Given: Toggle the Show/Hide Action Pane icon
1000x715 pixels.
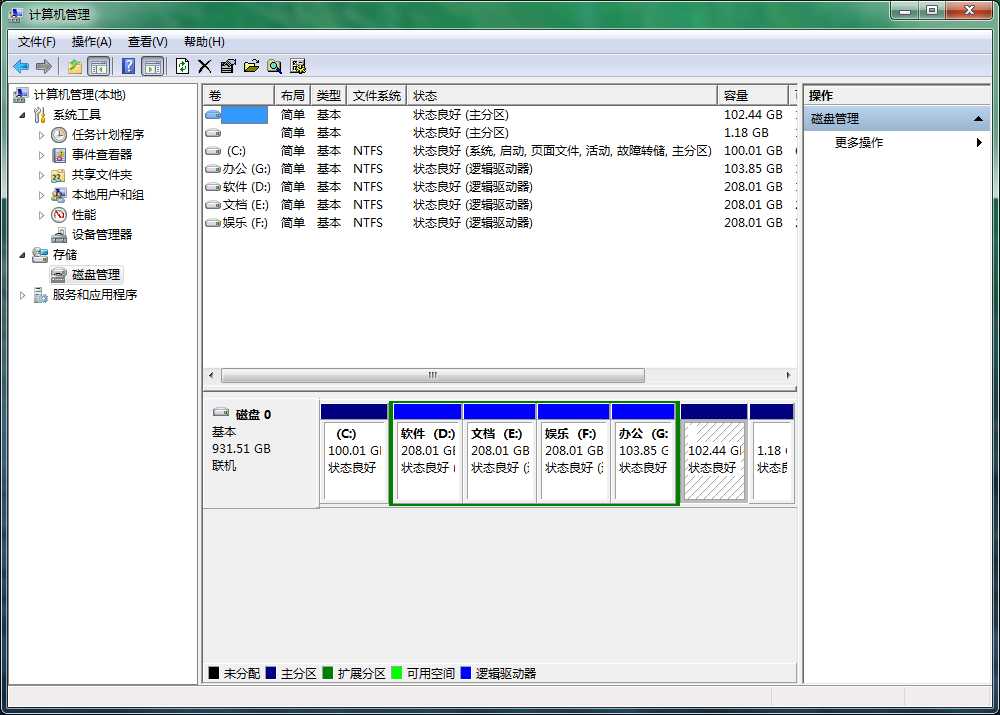Looking at the screenshot, I should click(x=152, y=66).
